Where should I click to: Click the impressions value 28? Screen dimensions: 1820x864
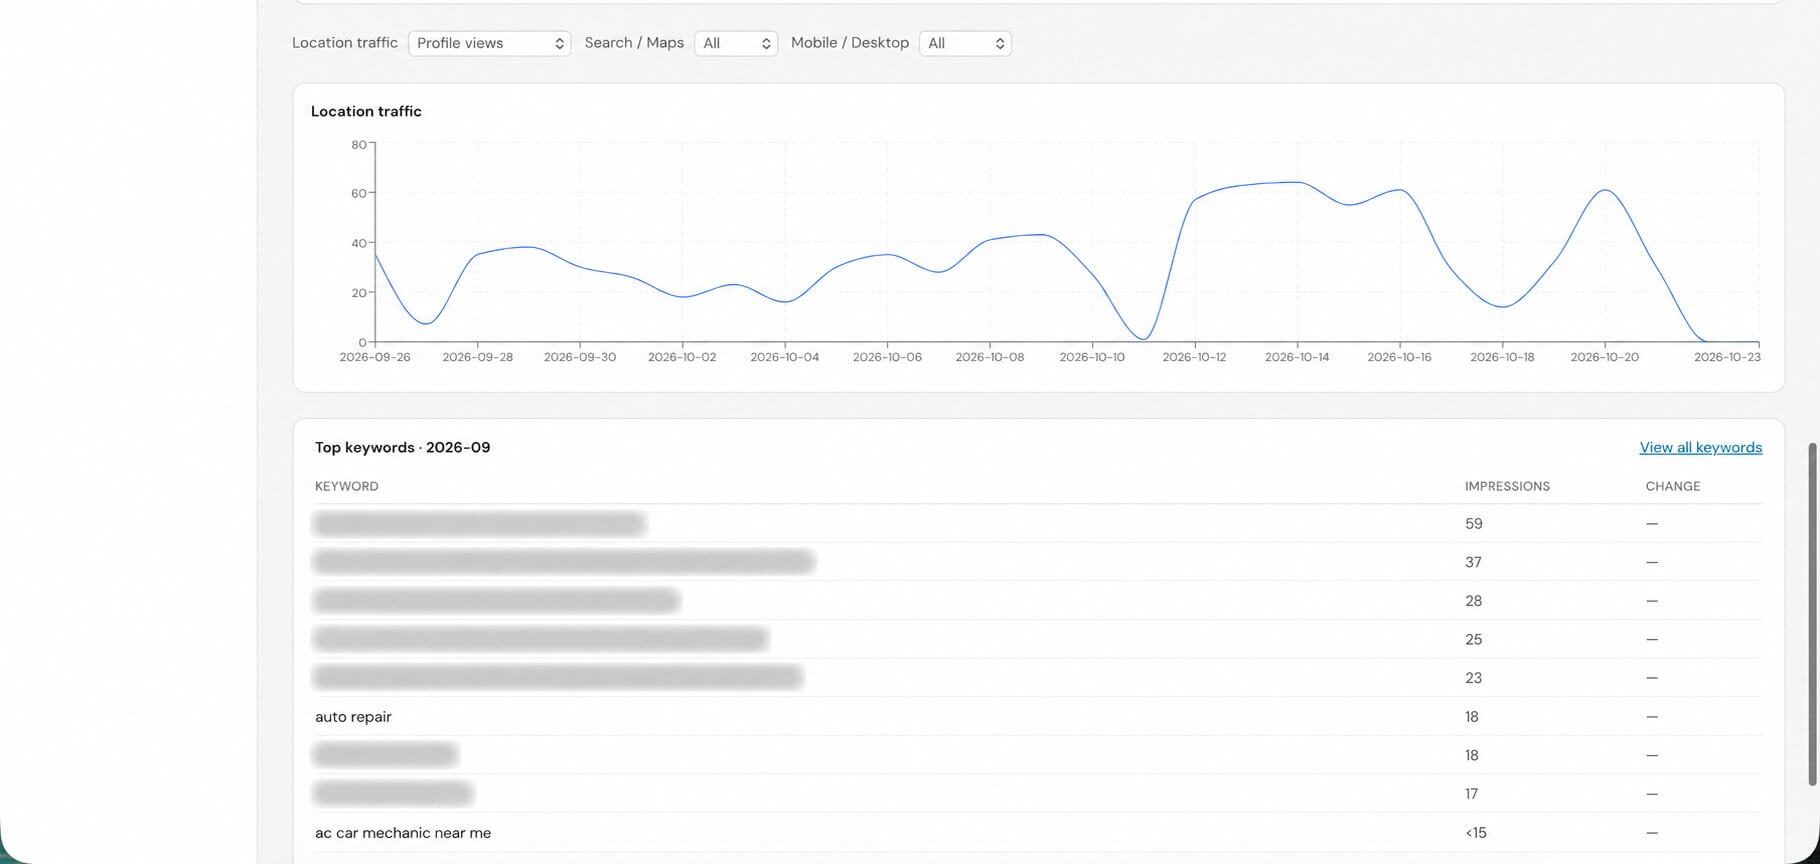(1473, 601)
